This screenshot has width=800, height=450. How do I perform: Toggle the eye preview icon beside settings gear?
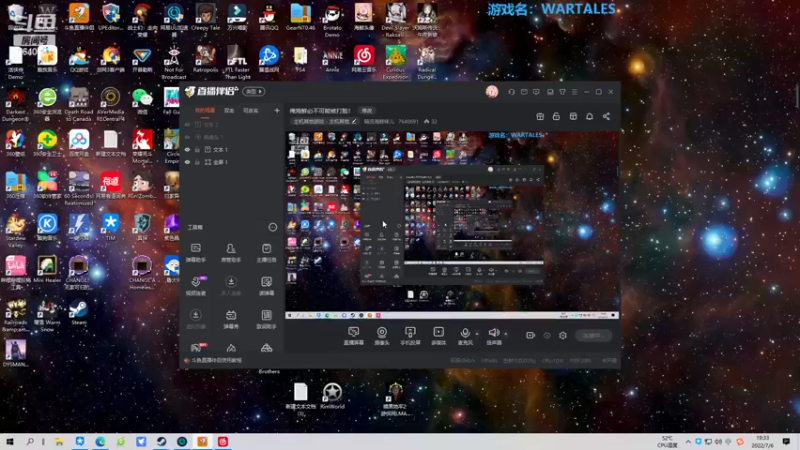point(547,335)
